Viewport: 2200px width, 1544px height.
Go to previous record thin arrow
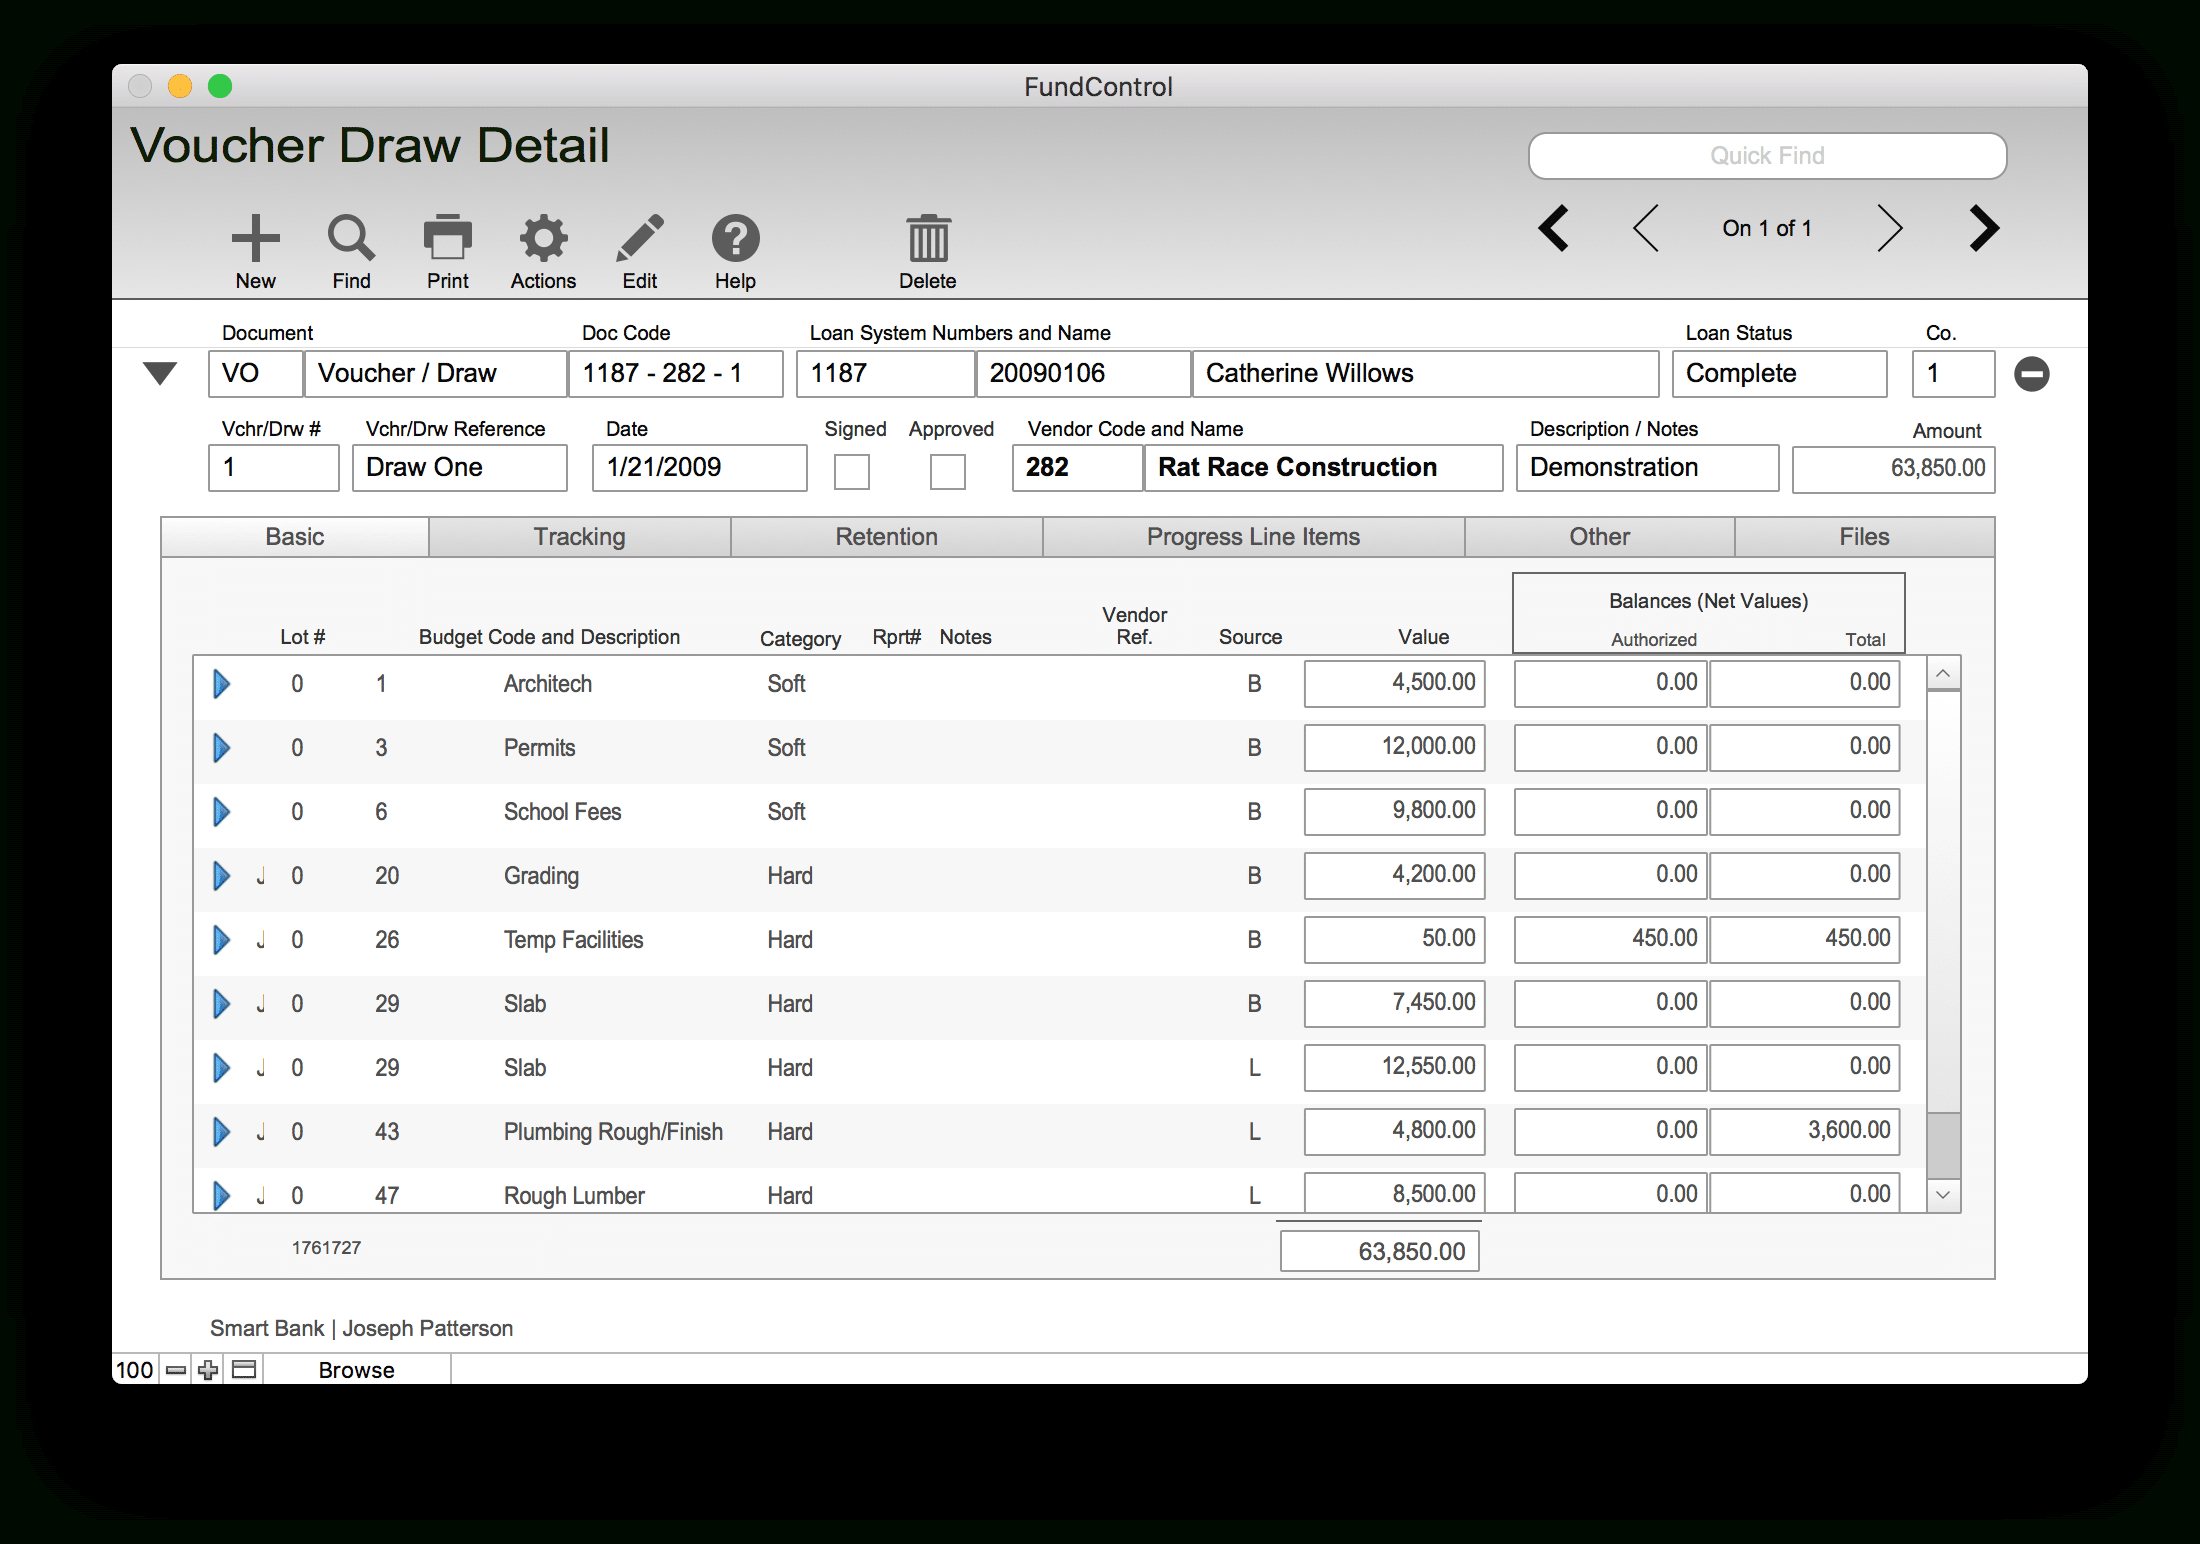pos(1646,228)
